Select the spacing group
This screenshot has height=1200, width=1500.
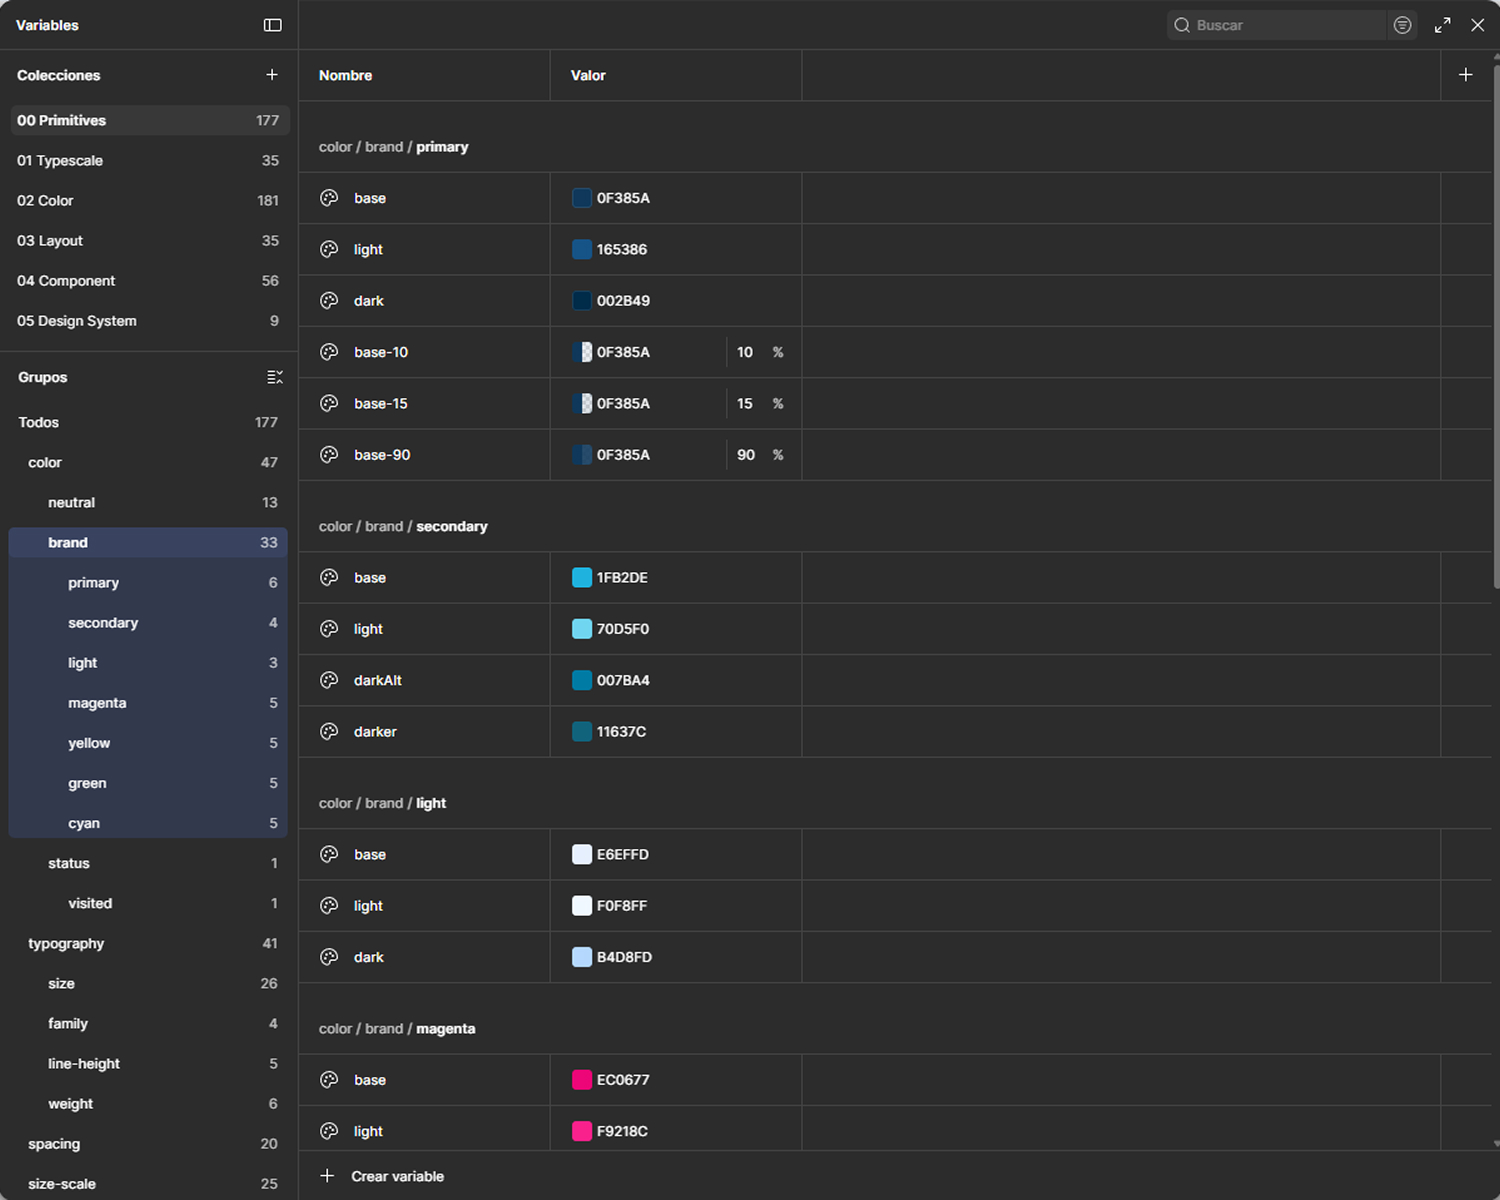click(x=148, y=1143)
